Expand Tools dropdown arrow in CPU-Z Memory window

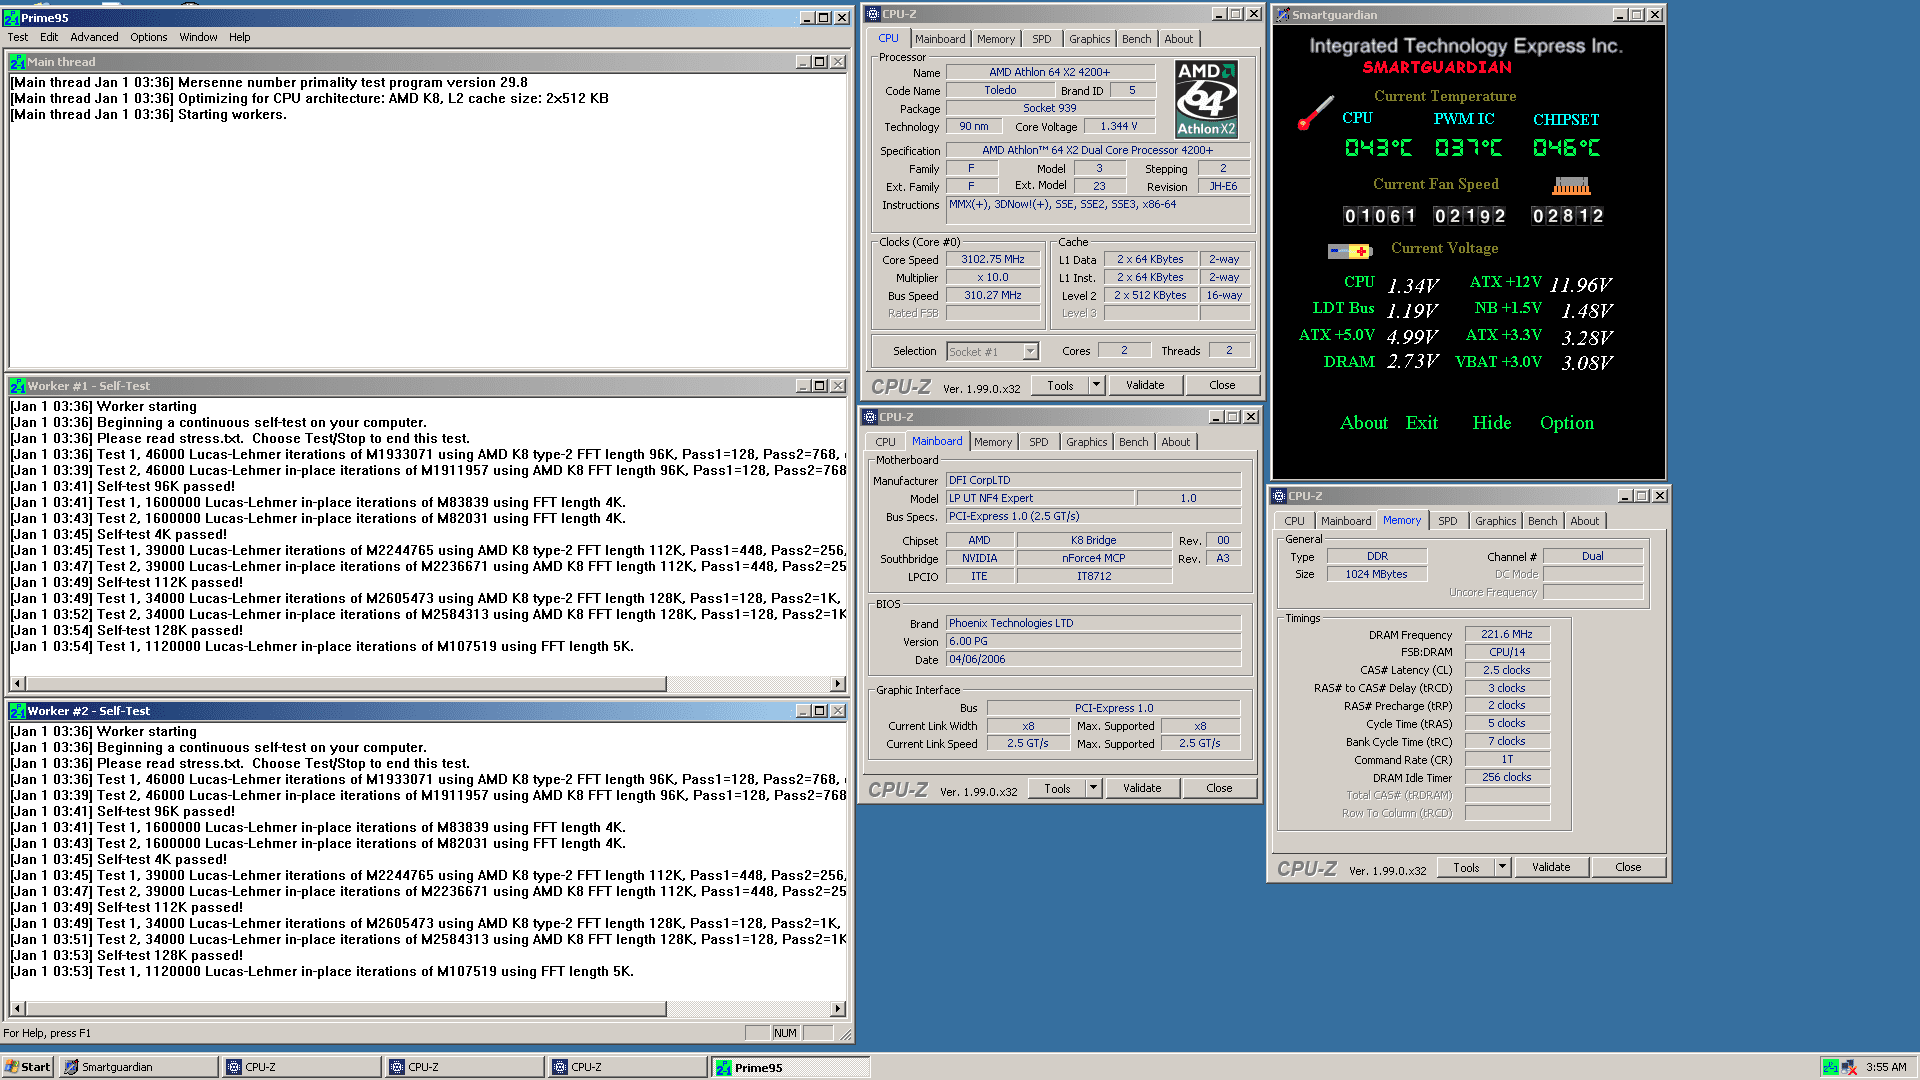pos(1502,867)
